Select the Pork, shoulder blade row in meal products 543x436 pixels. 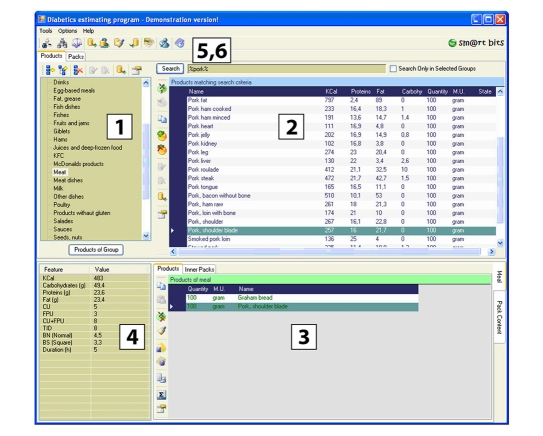pos(302,306)
